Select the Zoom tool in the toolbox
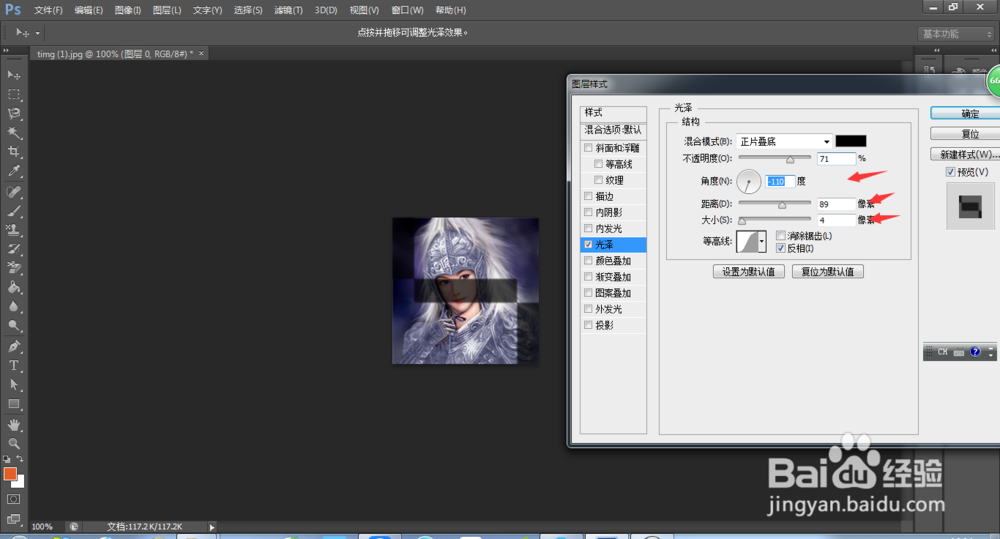1000x539 pixels. tap(13, 443)
